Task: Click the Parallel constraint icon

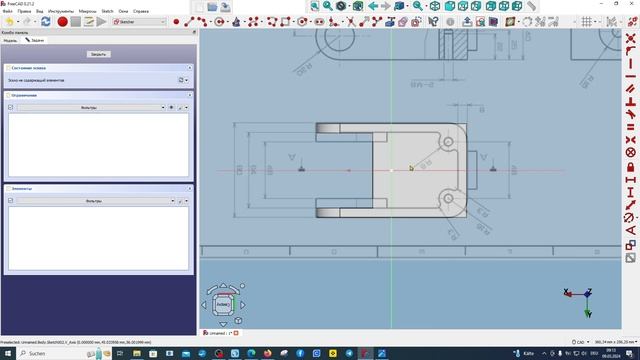Action: [631, 89]
